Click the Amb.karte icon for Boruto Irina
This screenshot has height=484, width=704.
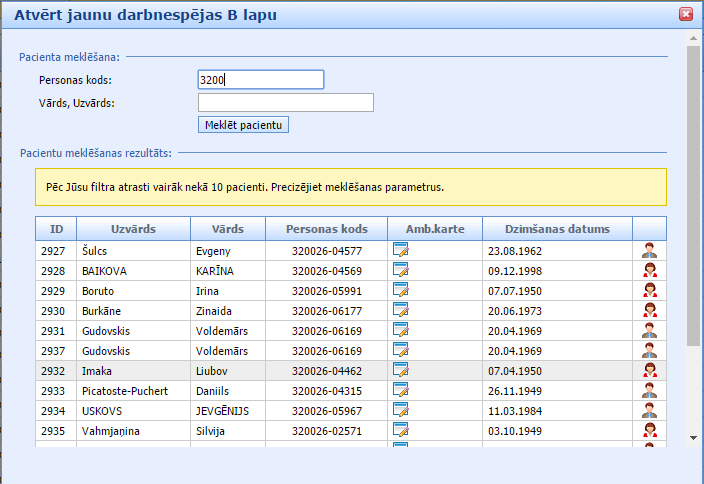pos(400,290)
